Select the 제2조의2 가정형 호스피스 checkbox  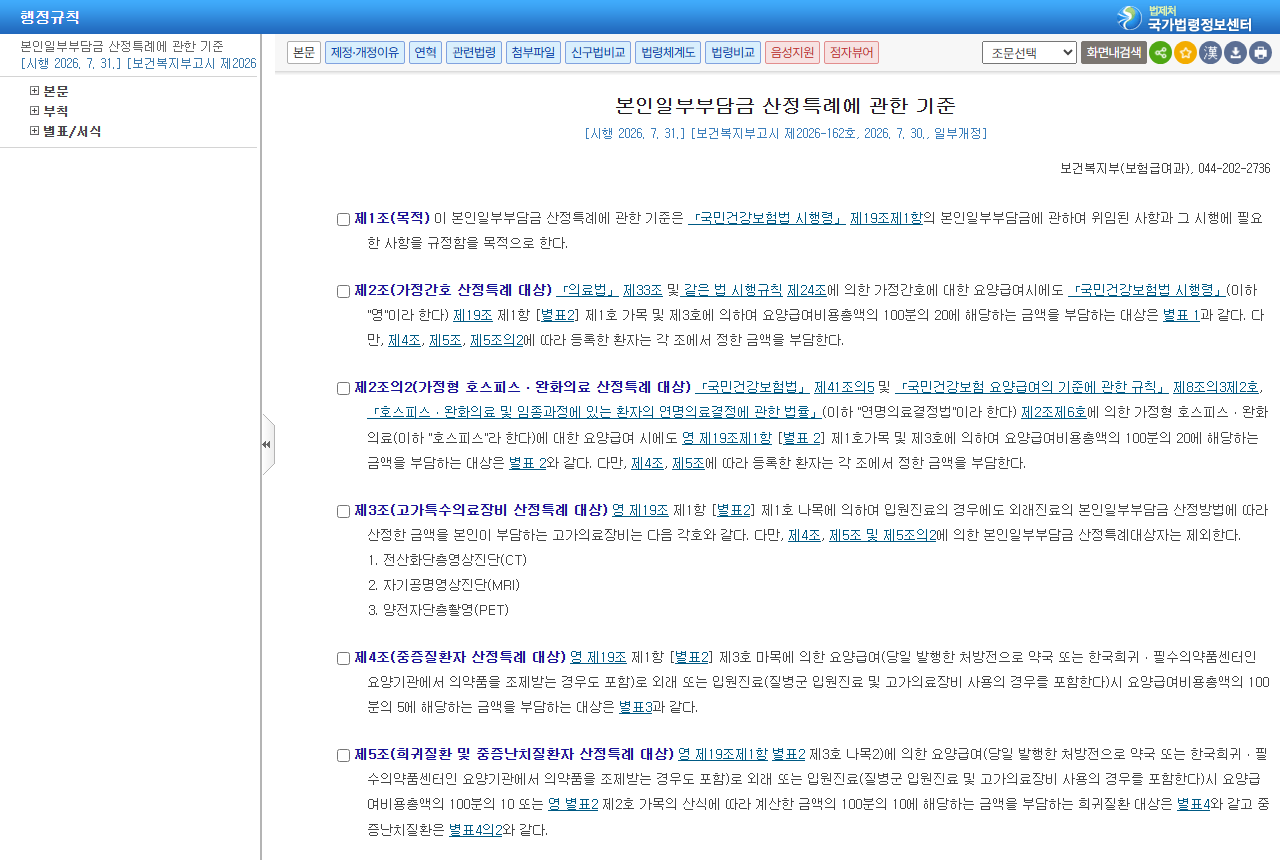pos(343,389)
